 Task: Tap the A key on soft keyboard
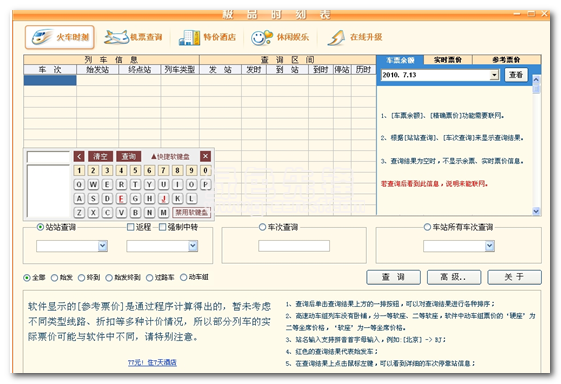pos(79,198)
